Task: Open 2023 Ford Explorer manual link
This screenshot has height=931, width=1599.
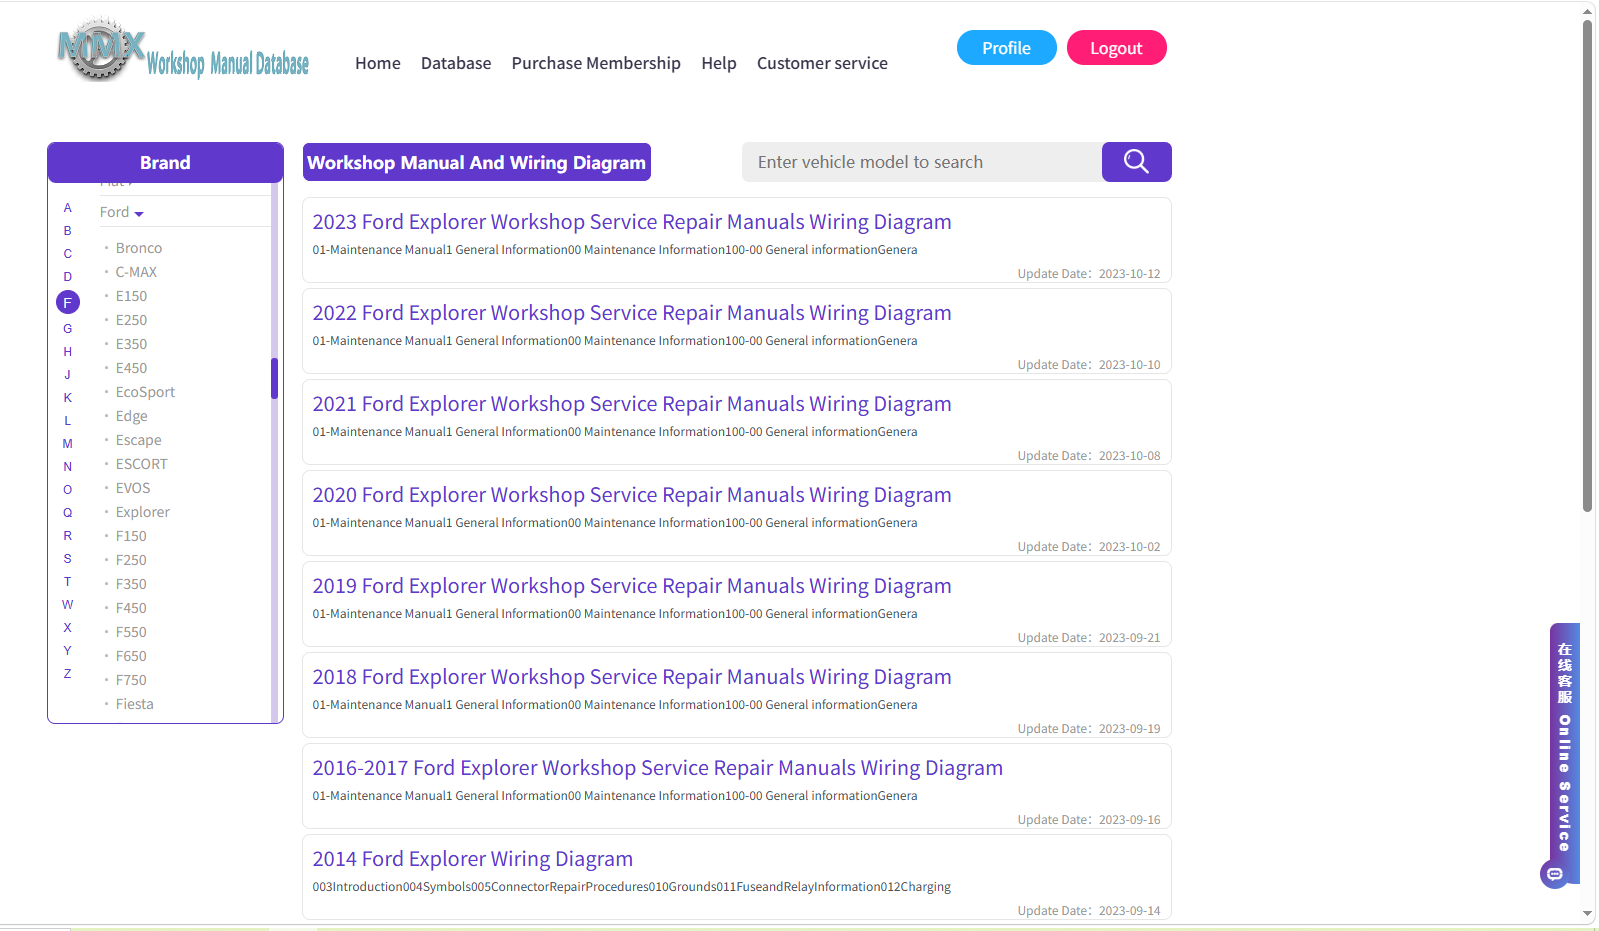Action: click(632, 222)
